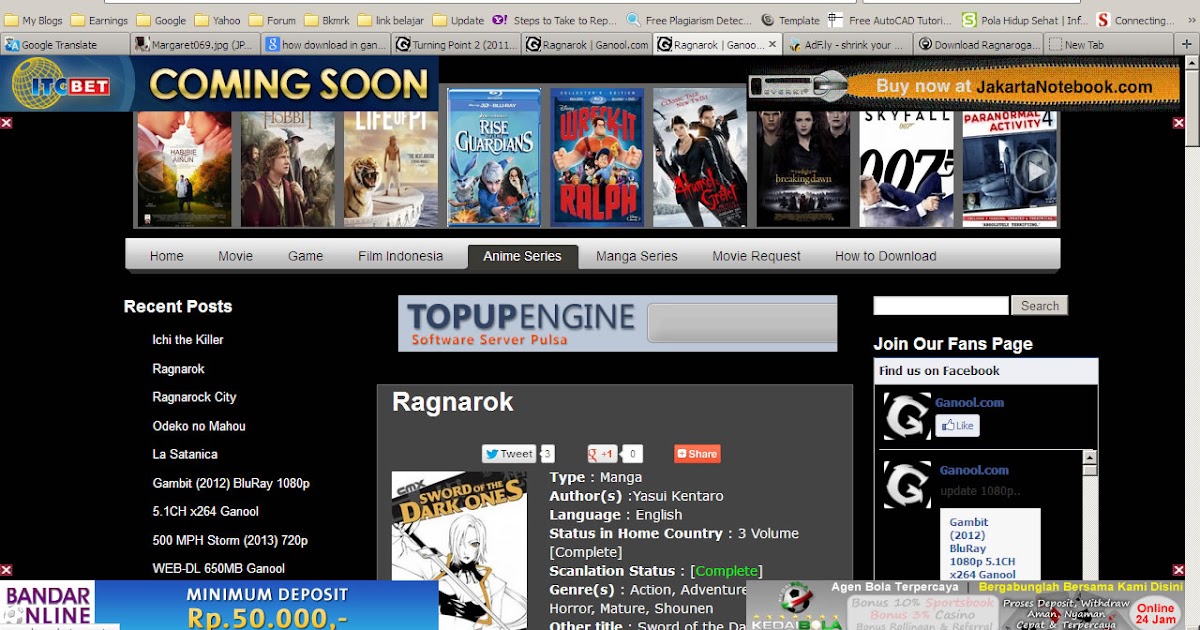Click the JakartaNotebook Buy now banner
This screenshot has height=630, width=1200.
point(967,87)
